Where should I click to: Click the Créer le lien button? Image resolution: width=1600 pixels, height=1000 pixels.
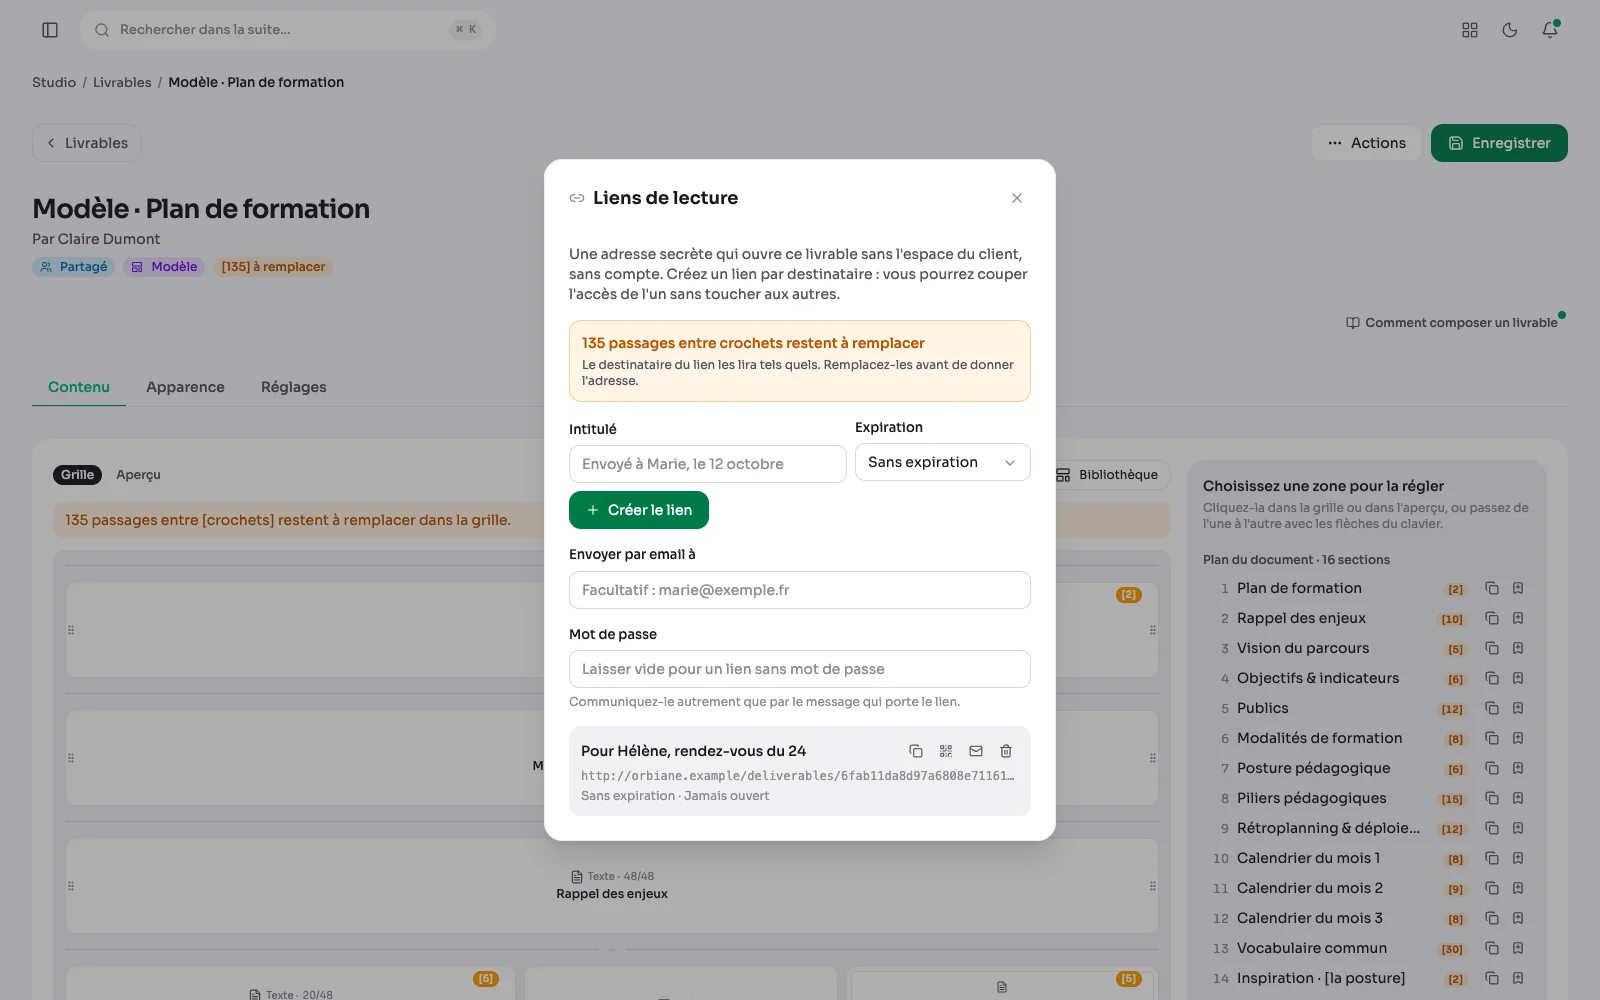pyautogui.click(x=639, y=510)
